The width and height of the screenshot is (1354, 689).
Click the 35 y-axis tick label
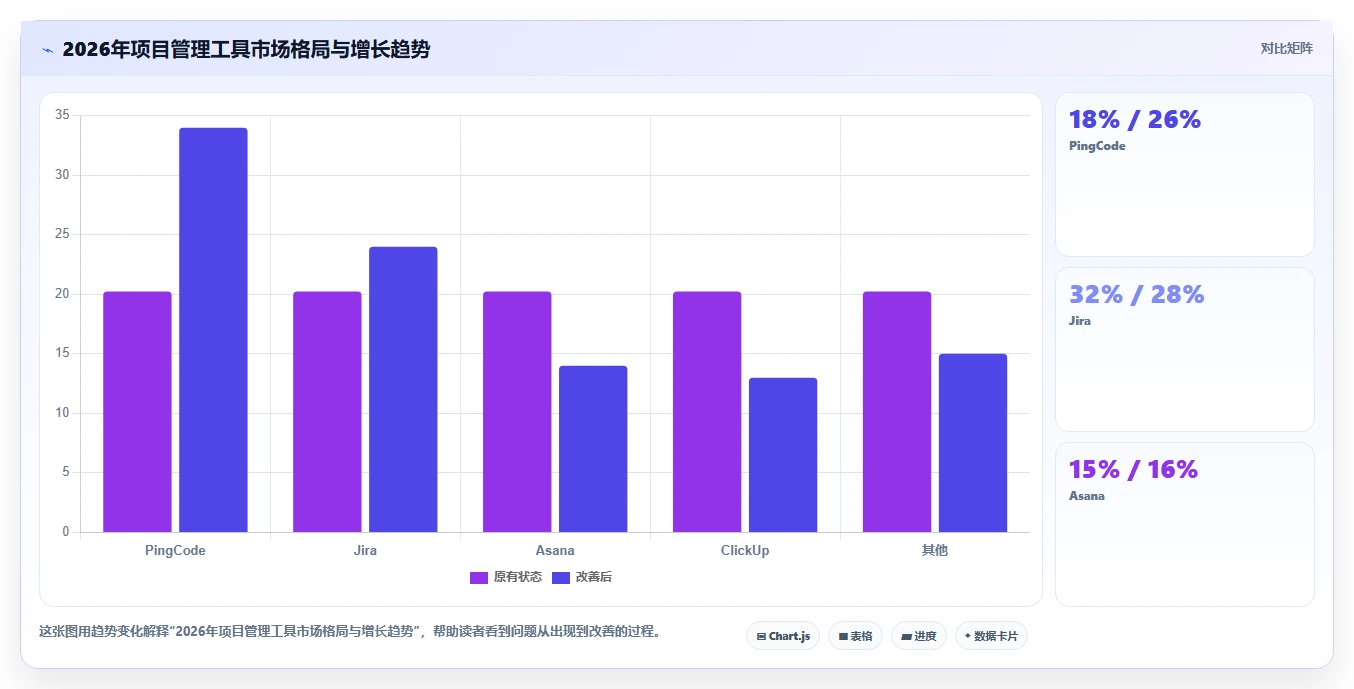(x=62, y=115)
